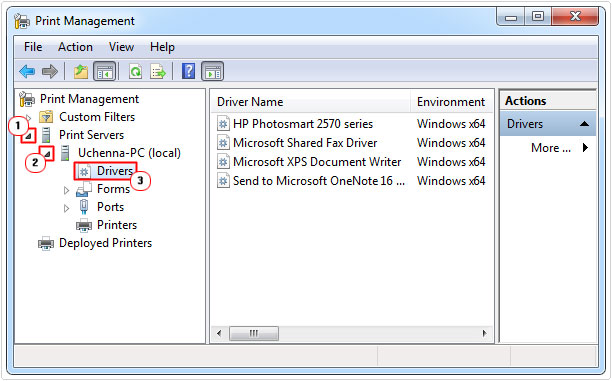Click the Up one level folder icon

pyautogui.click(x=81, y=71)
